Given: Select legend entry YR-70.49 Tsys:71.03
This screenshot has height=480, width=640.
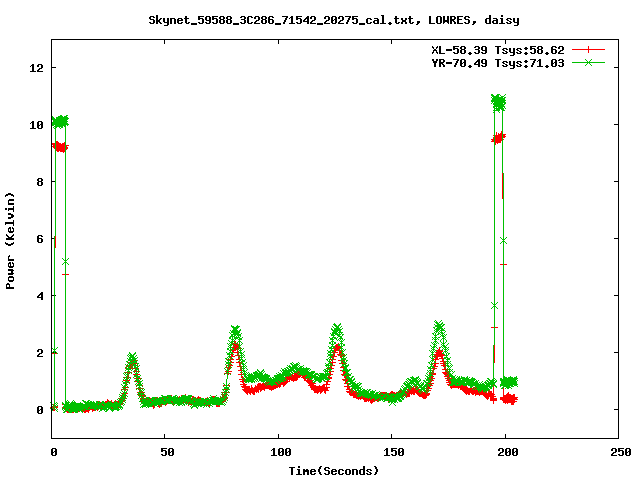Looking at the screenshot, I should (498, 63).
